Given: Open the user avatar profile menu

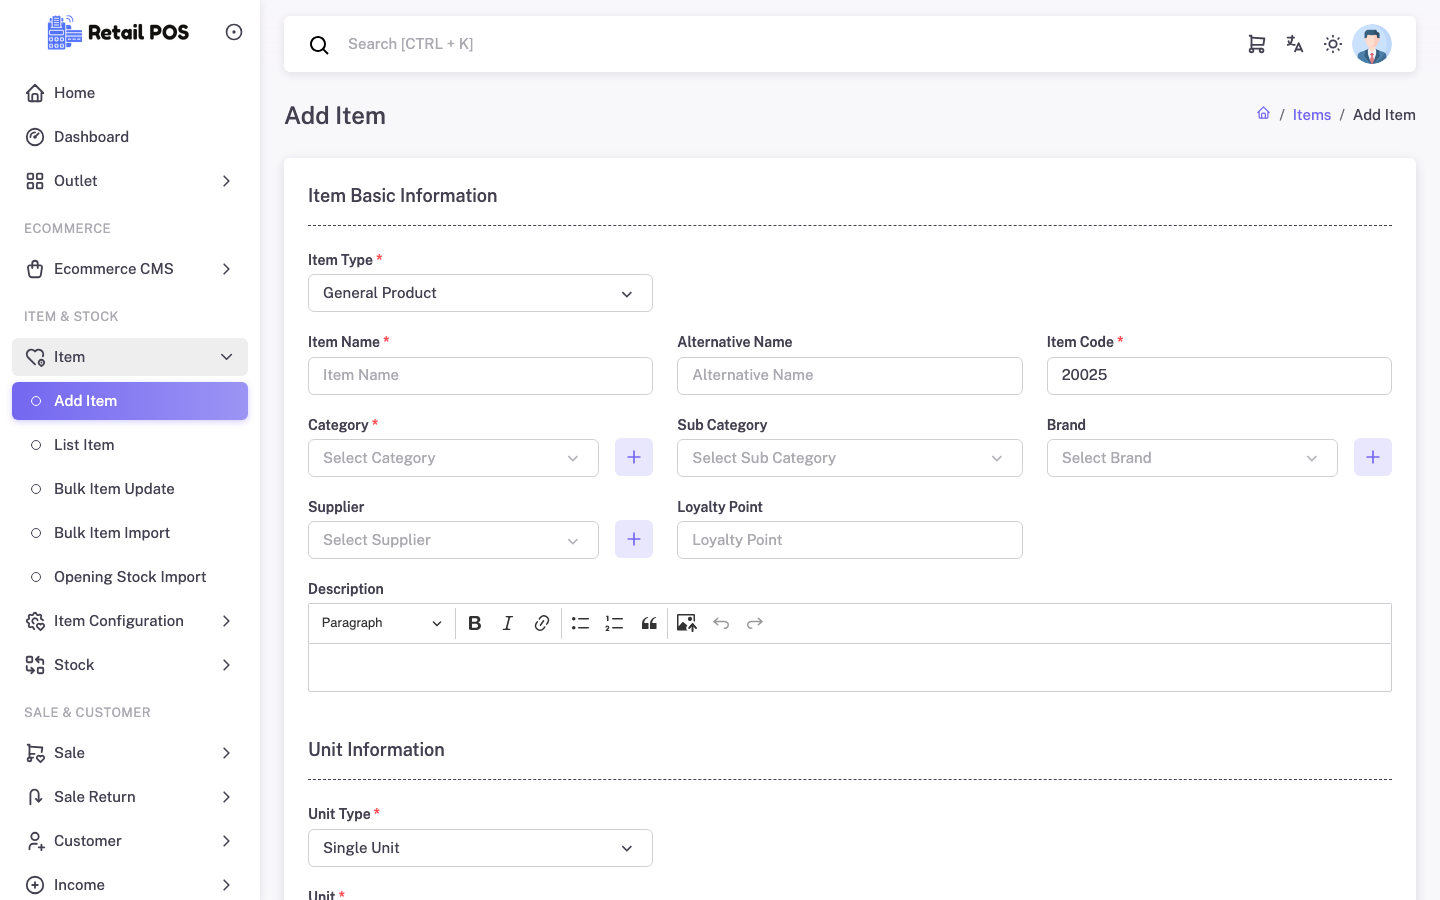Looking at the screenshot, I should click(1372, 44).
